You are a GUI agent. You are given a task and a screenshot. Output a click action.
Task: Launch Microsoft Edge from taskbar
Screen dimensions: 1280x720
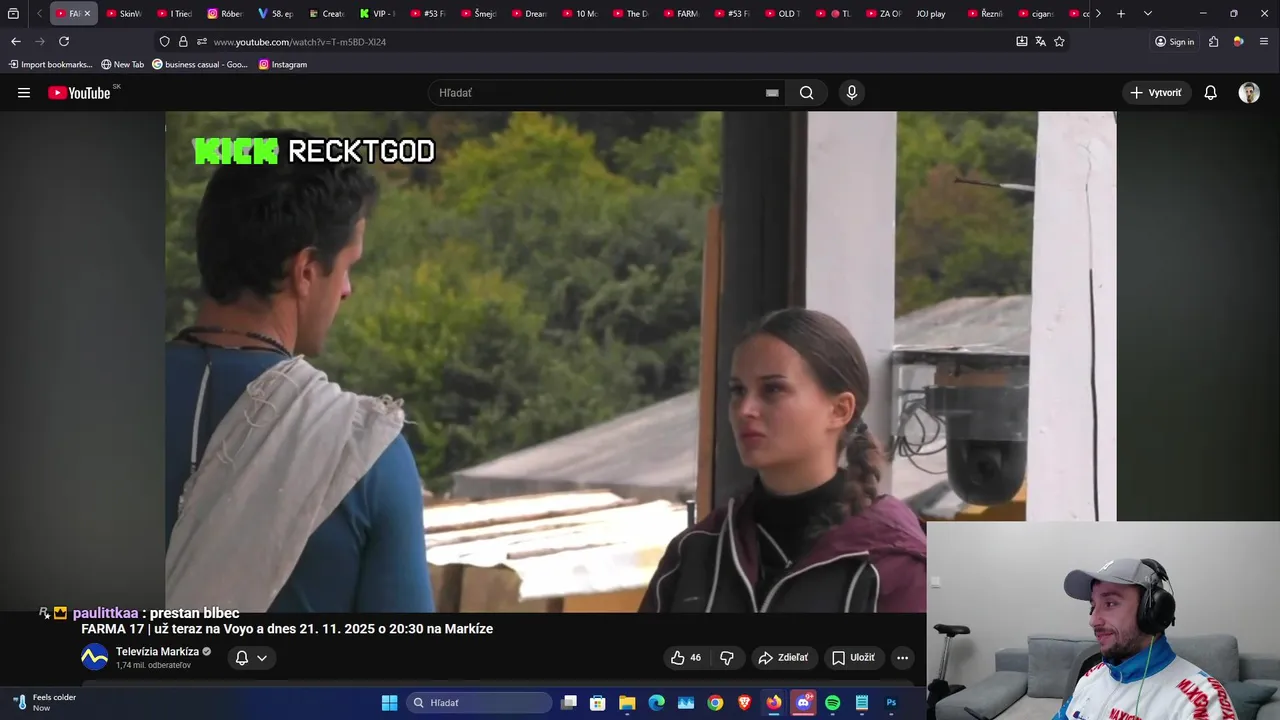pos(656,703)
